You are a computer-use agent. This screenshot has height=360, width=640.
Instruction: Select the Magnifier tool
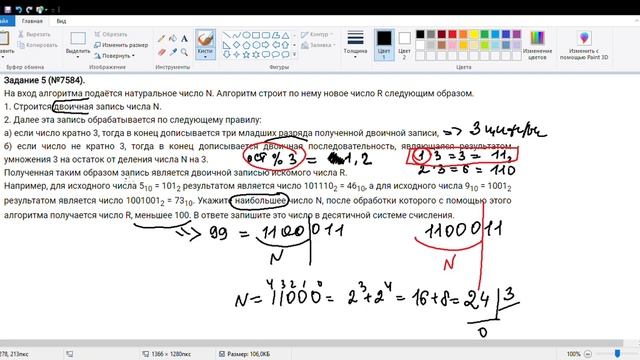(184, 52)
